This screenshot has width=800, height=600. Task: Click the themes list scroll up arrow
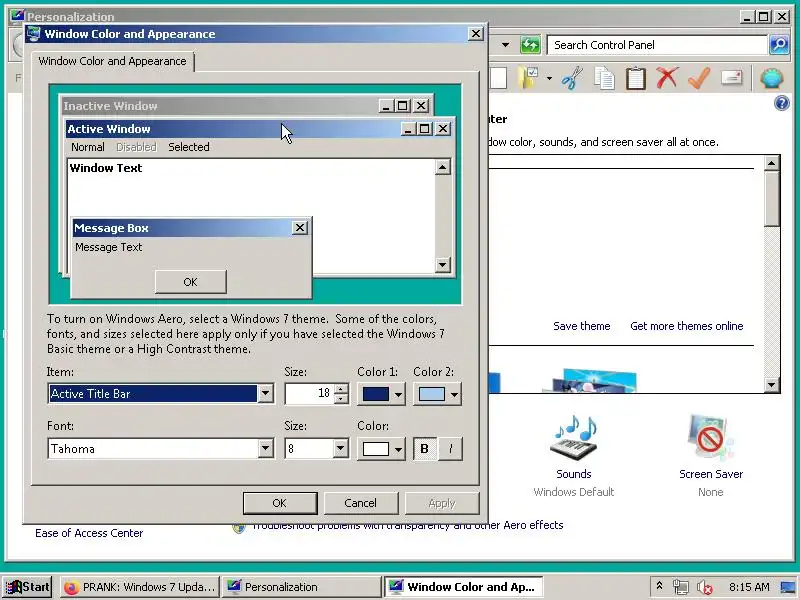(x=771, y=163)
